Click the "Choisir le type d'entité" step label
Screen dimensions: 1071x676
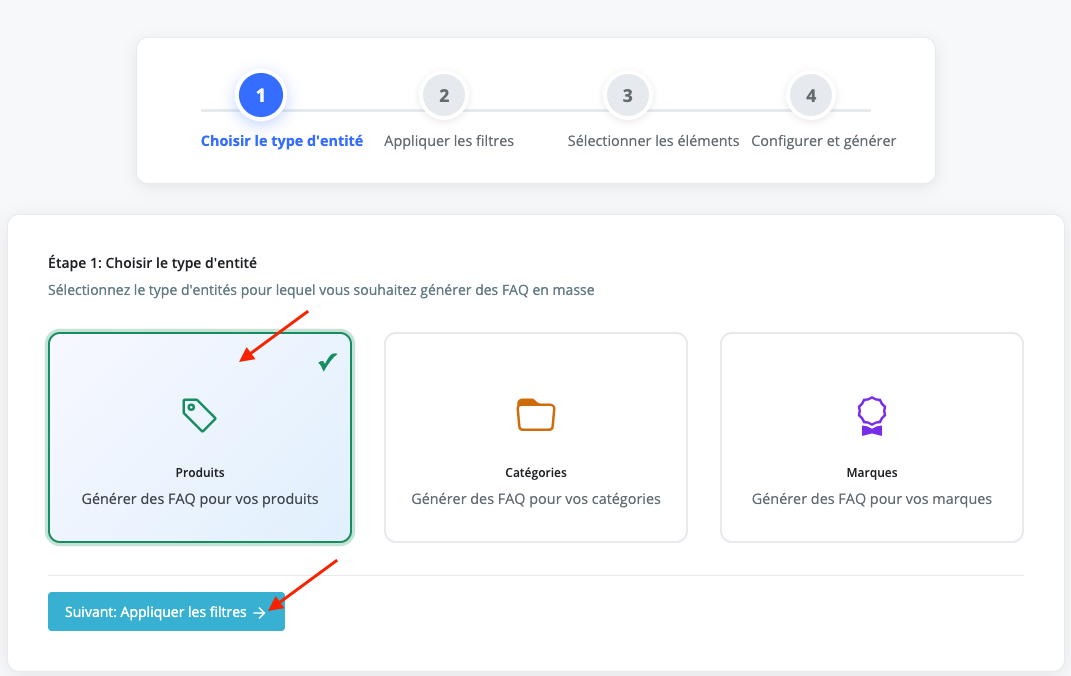pos(282,141)
